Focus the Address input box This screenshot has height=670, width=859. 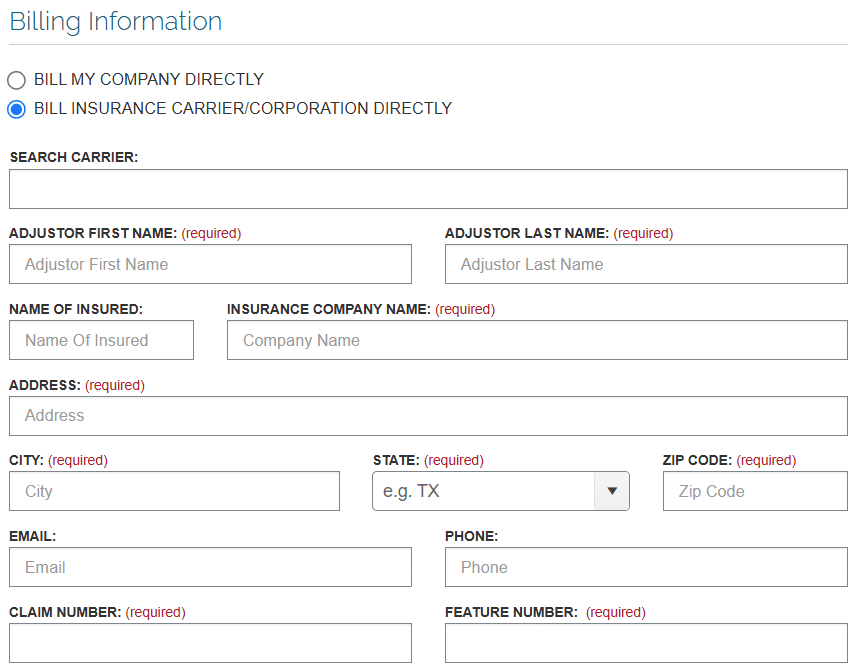tap(428, 416)
